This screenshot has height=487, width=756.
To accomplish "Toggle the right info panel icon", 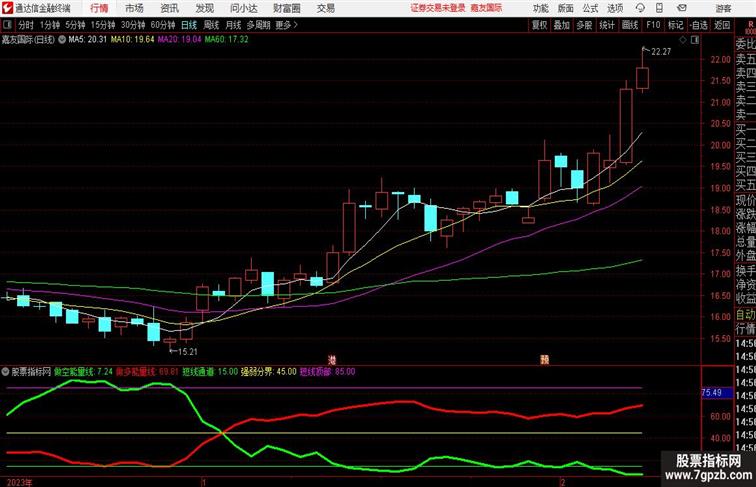I will pos(695,40).
